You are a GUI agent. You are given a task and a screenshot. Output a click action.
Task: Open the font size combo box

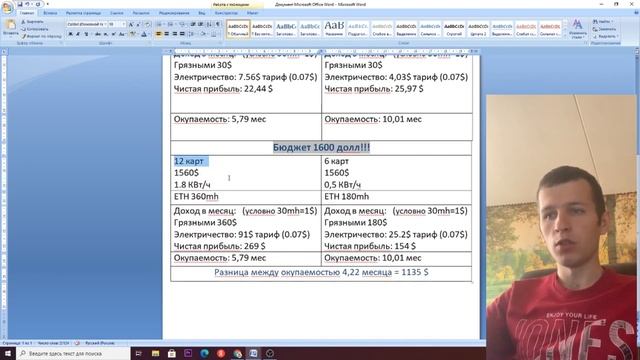(117, 24)
